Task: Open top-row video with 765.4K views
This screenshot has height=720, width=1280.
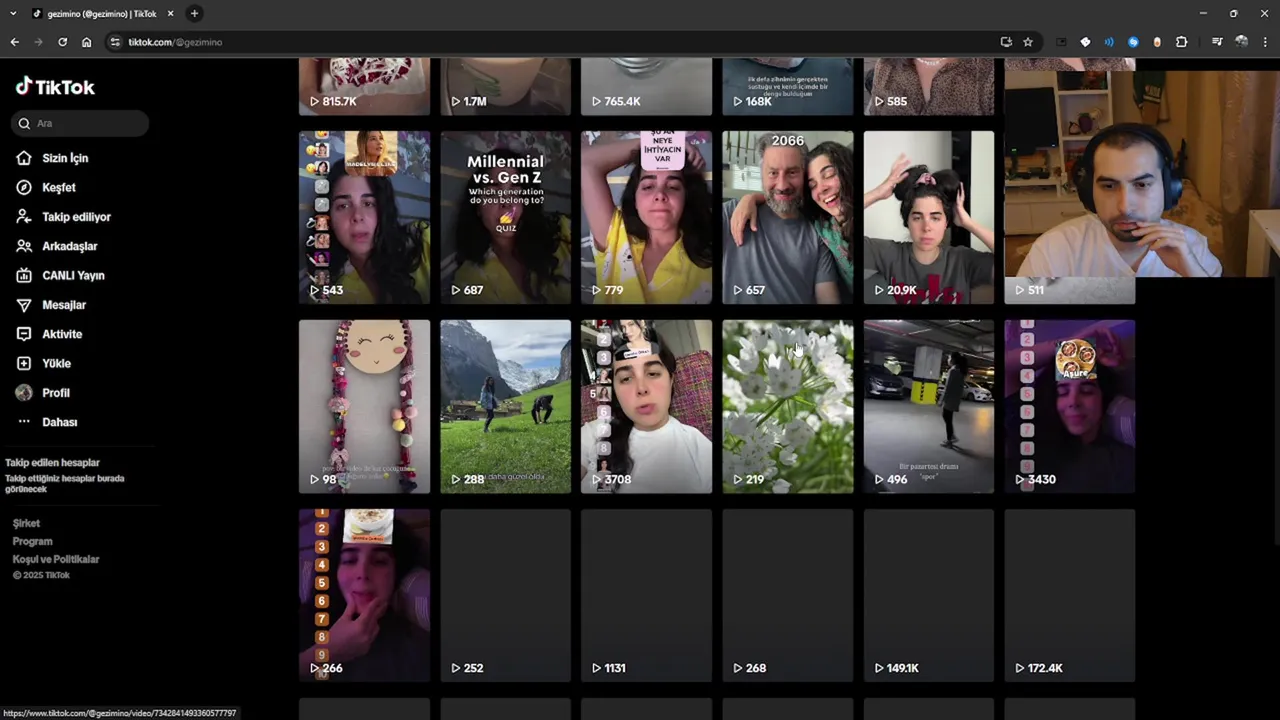Action: click(x=646, y=86)
